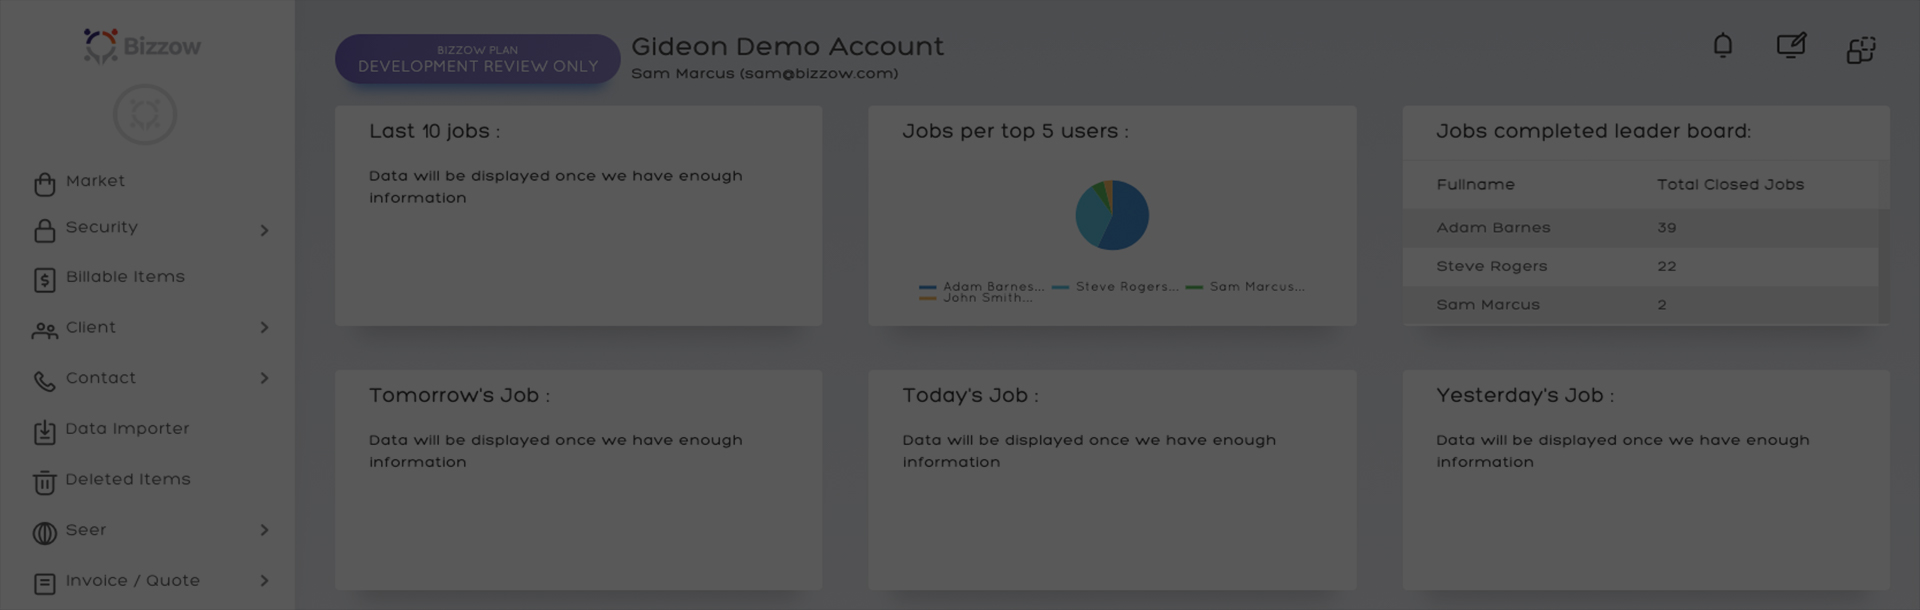Expand the Security submenu arrow
Viewport: 1920px width, 610px height.
tap(264, 231)
